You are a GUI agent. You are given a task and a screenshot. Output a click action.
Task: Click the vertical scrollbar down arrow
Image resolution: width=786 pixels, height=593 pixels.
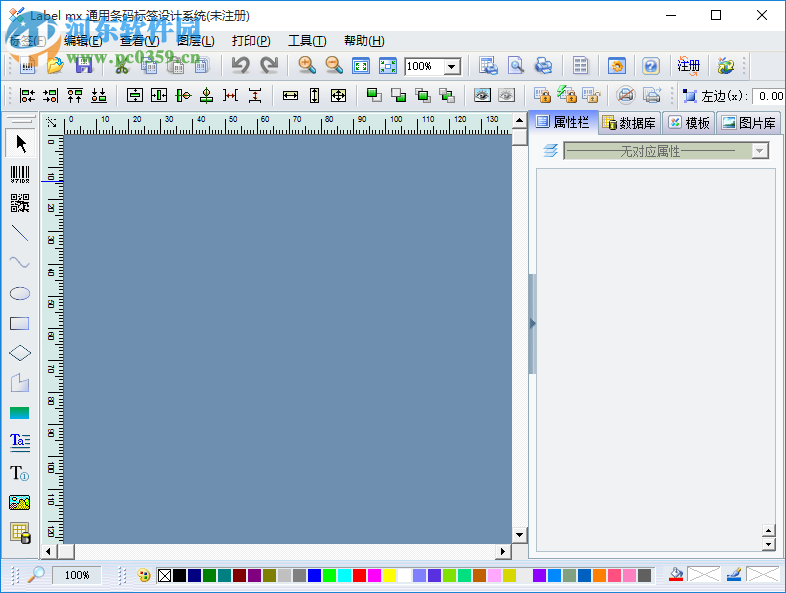(x=519, y=535)
